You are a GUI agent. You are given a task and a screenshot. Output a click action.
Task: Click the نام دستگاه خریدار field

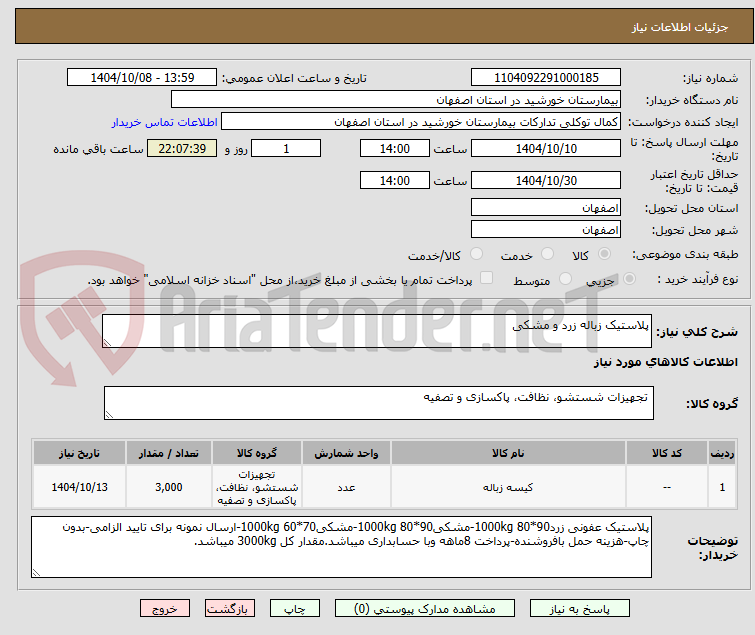396,100
